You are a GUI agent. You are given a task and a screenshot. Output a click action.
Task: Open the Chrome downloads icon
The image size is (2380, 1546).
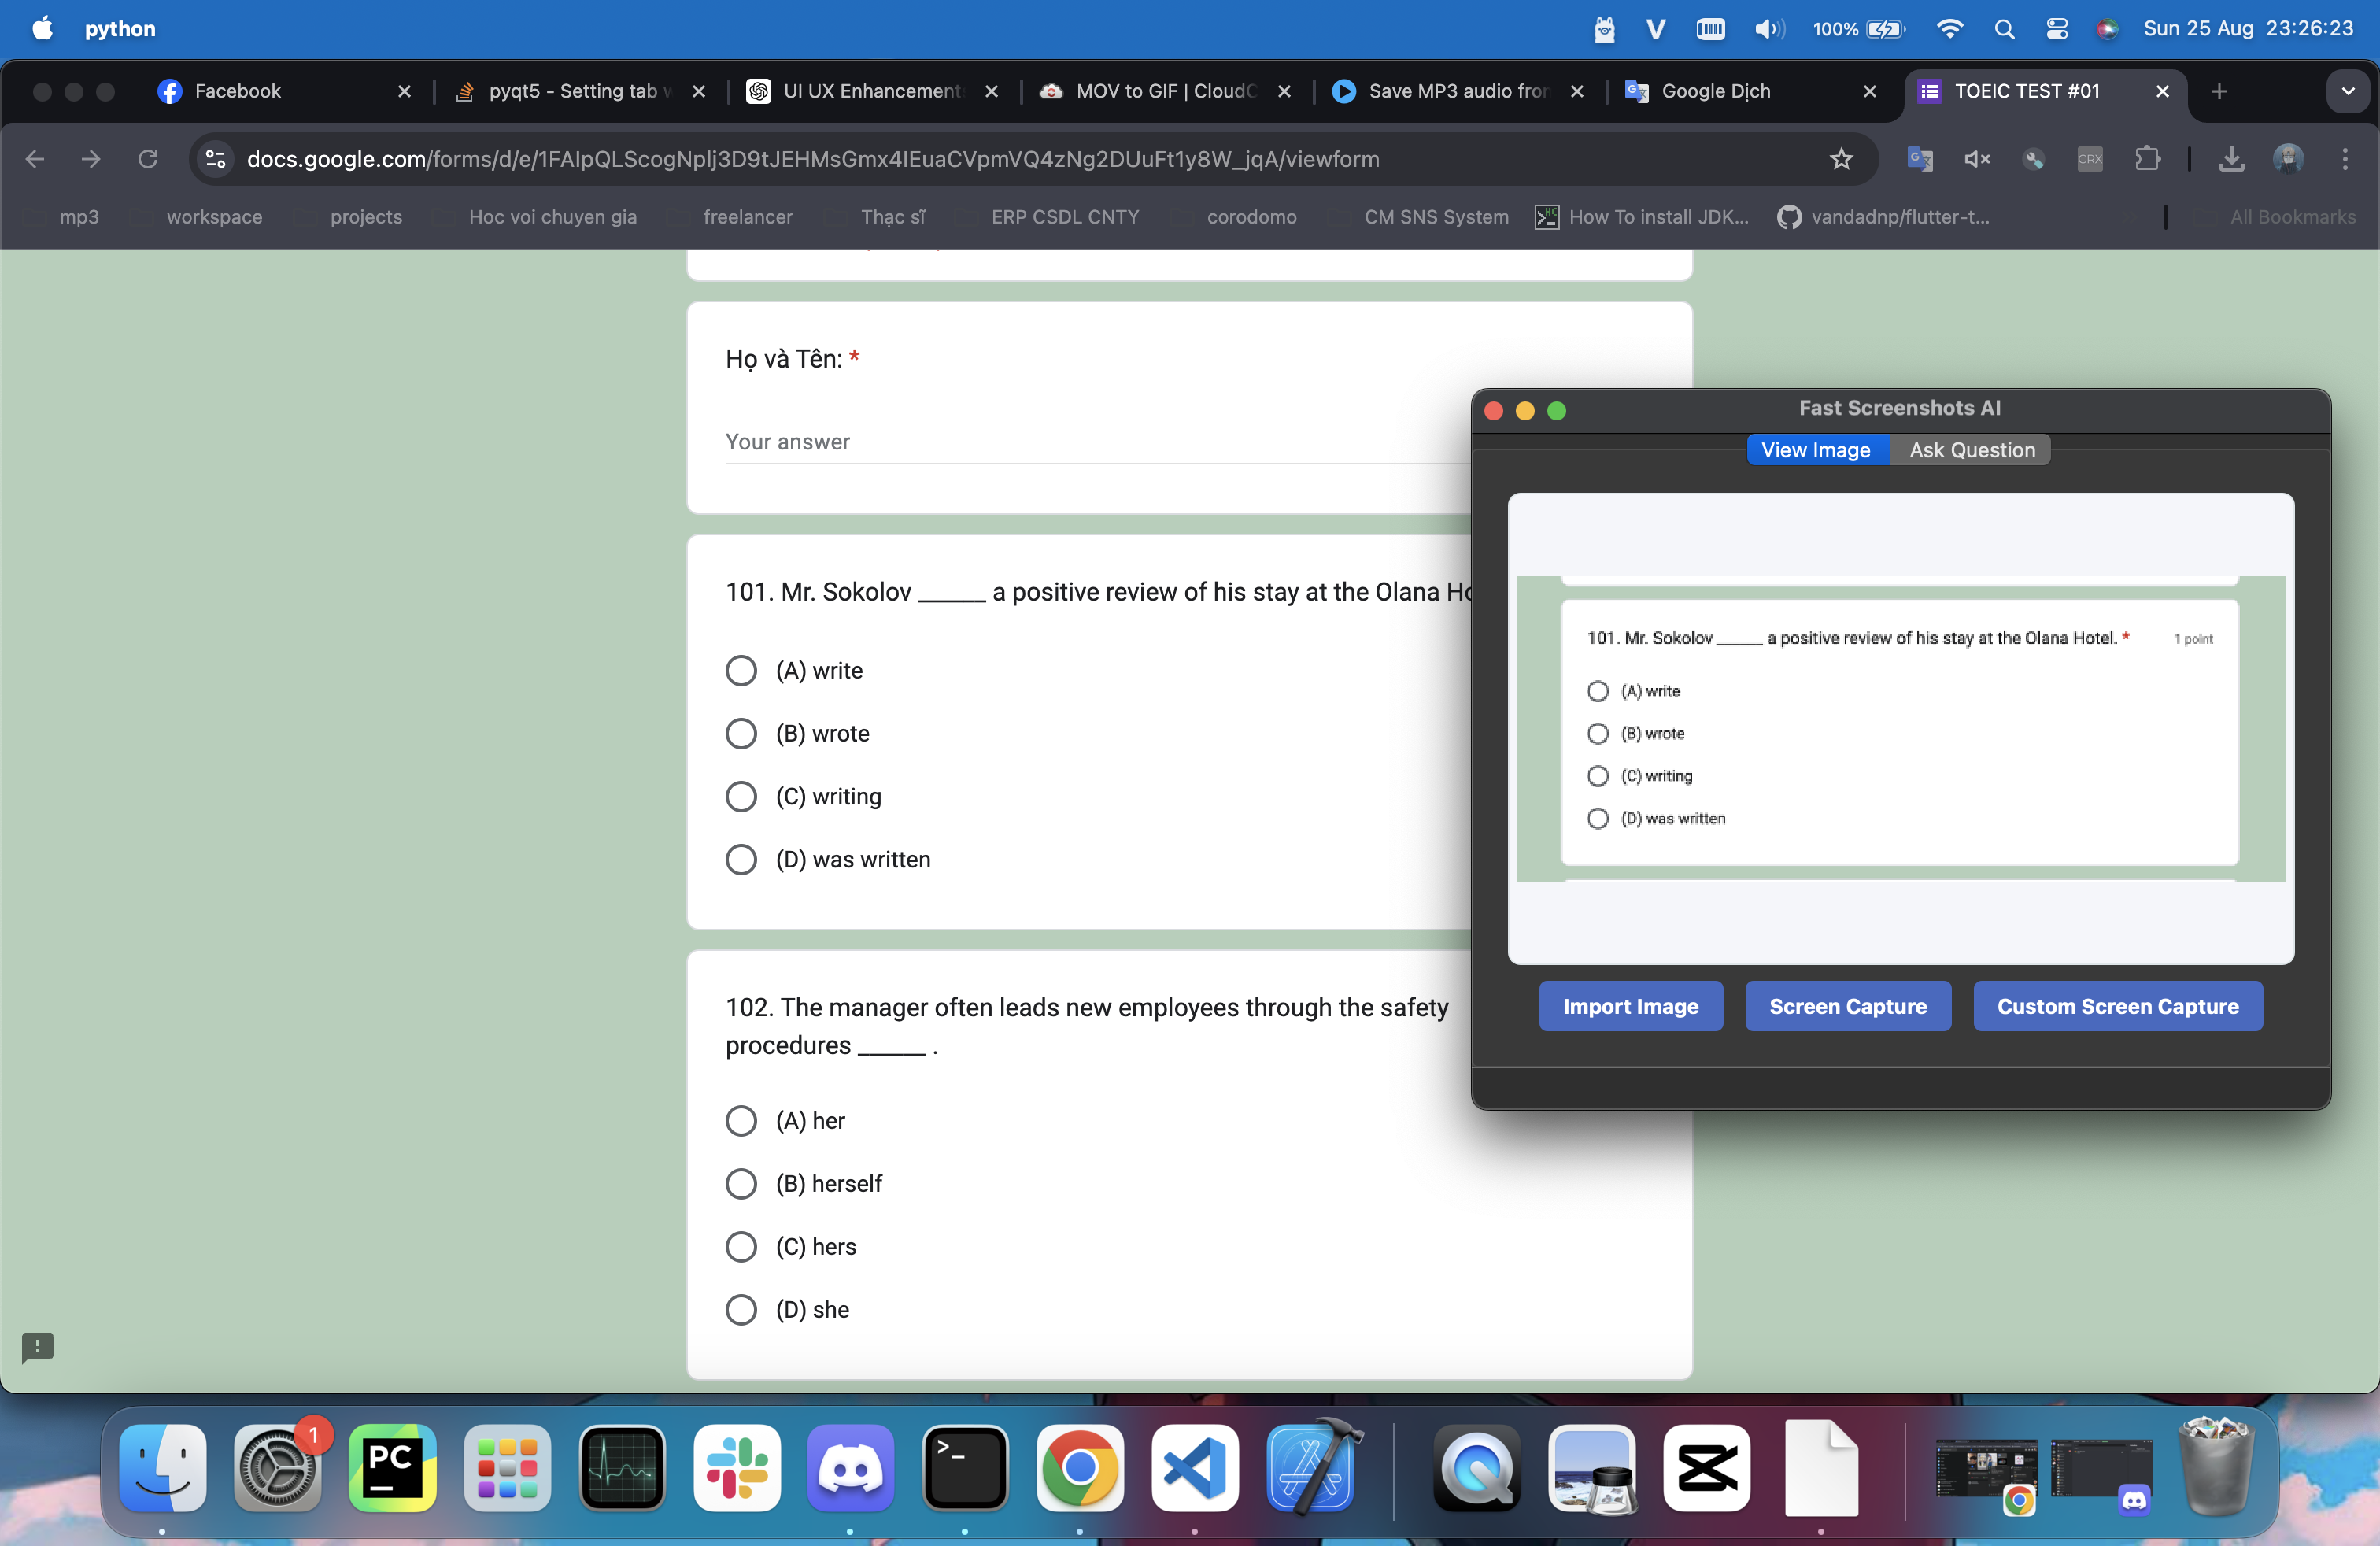(2231, 159)
